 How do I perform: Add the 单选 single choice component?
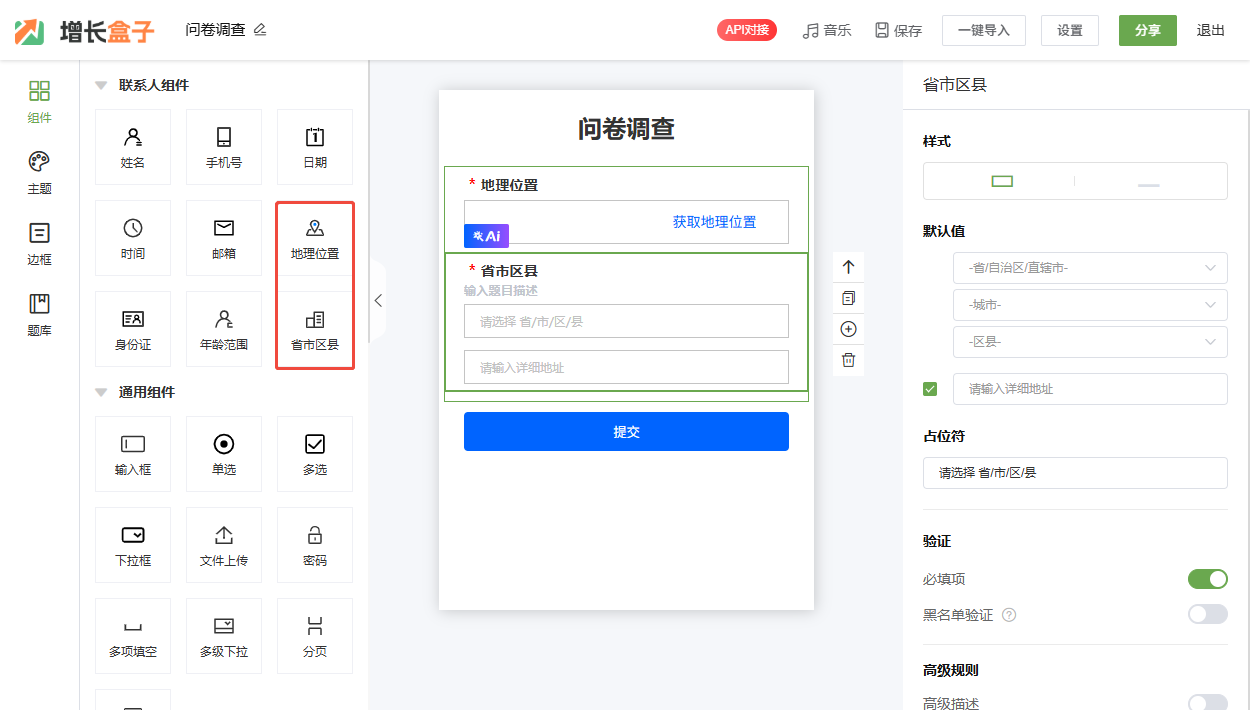224,454
